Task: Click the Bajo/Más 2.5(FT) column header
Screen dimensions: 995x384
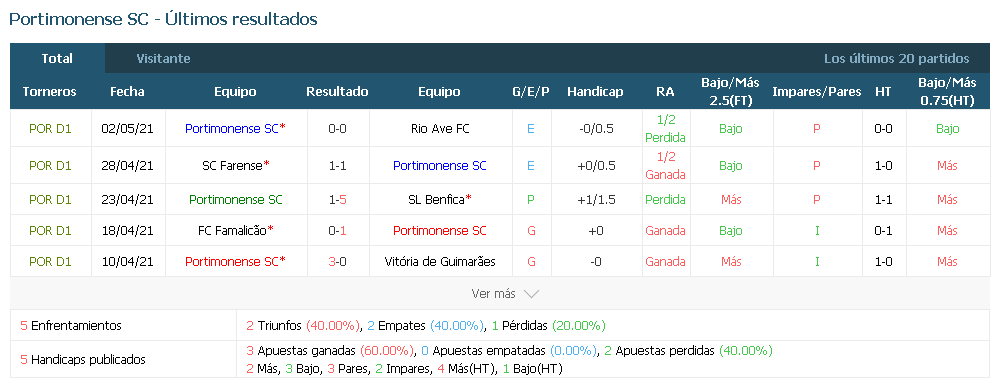Action: click(731, 91)
